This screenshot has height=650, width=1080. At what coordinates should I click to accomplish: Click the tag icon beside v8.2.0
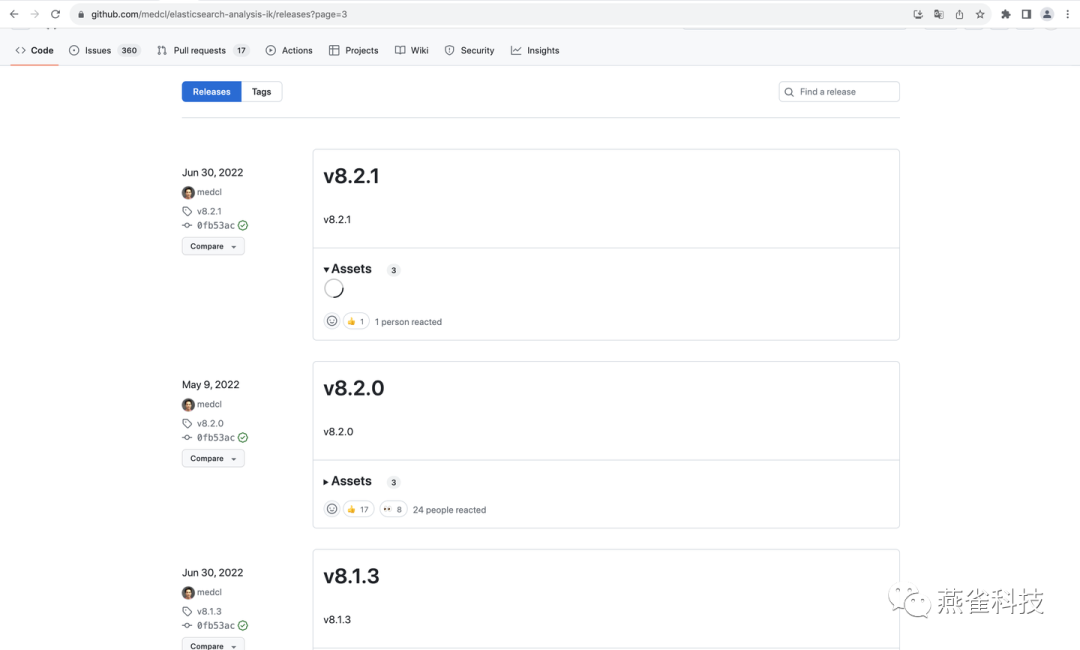tap(187, 423)
